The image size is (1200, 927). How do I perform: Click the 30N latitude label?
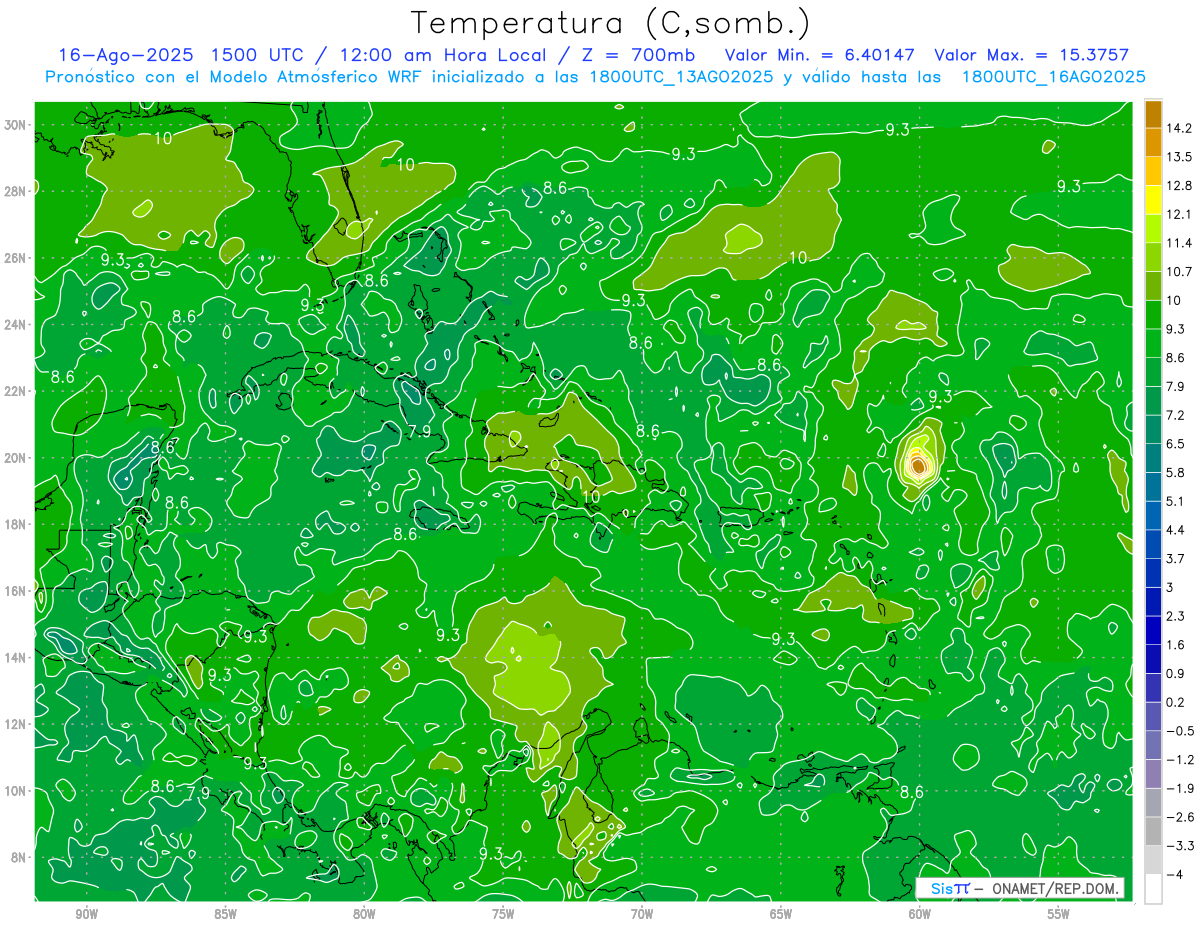(x=17, y=125)
